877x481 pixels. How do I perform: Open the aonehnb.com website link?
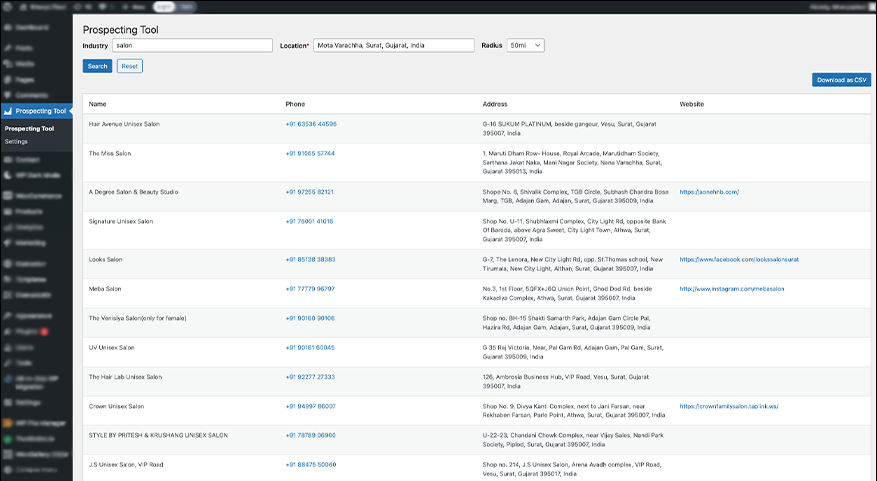tap(709, 192)
